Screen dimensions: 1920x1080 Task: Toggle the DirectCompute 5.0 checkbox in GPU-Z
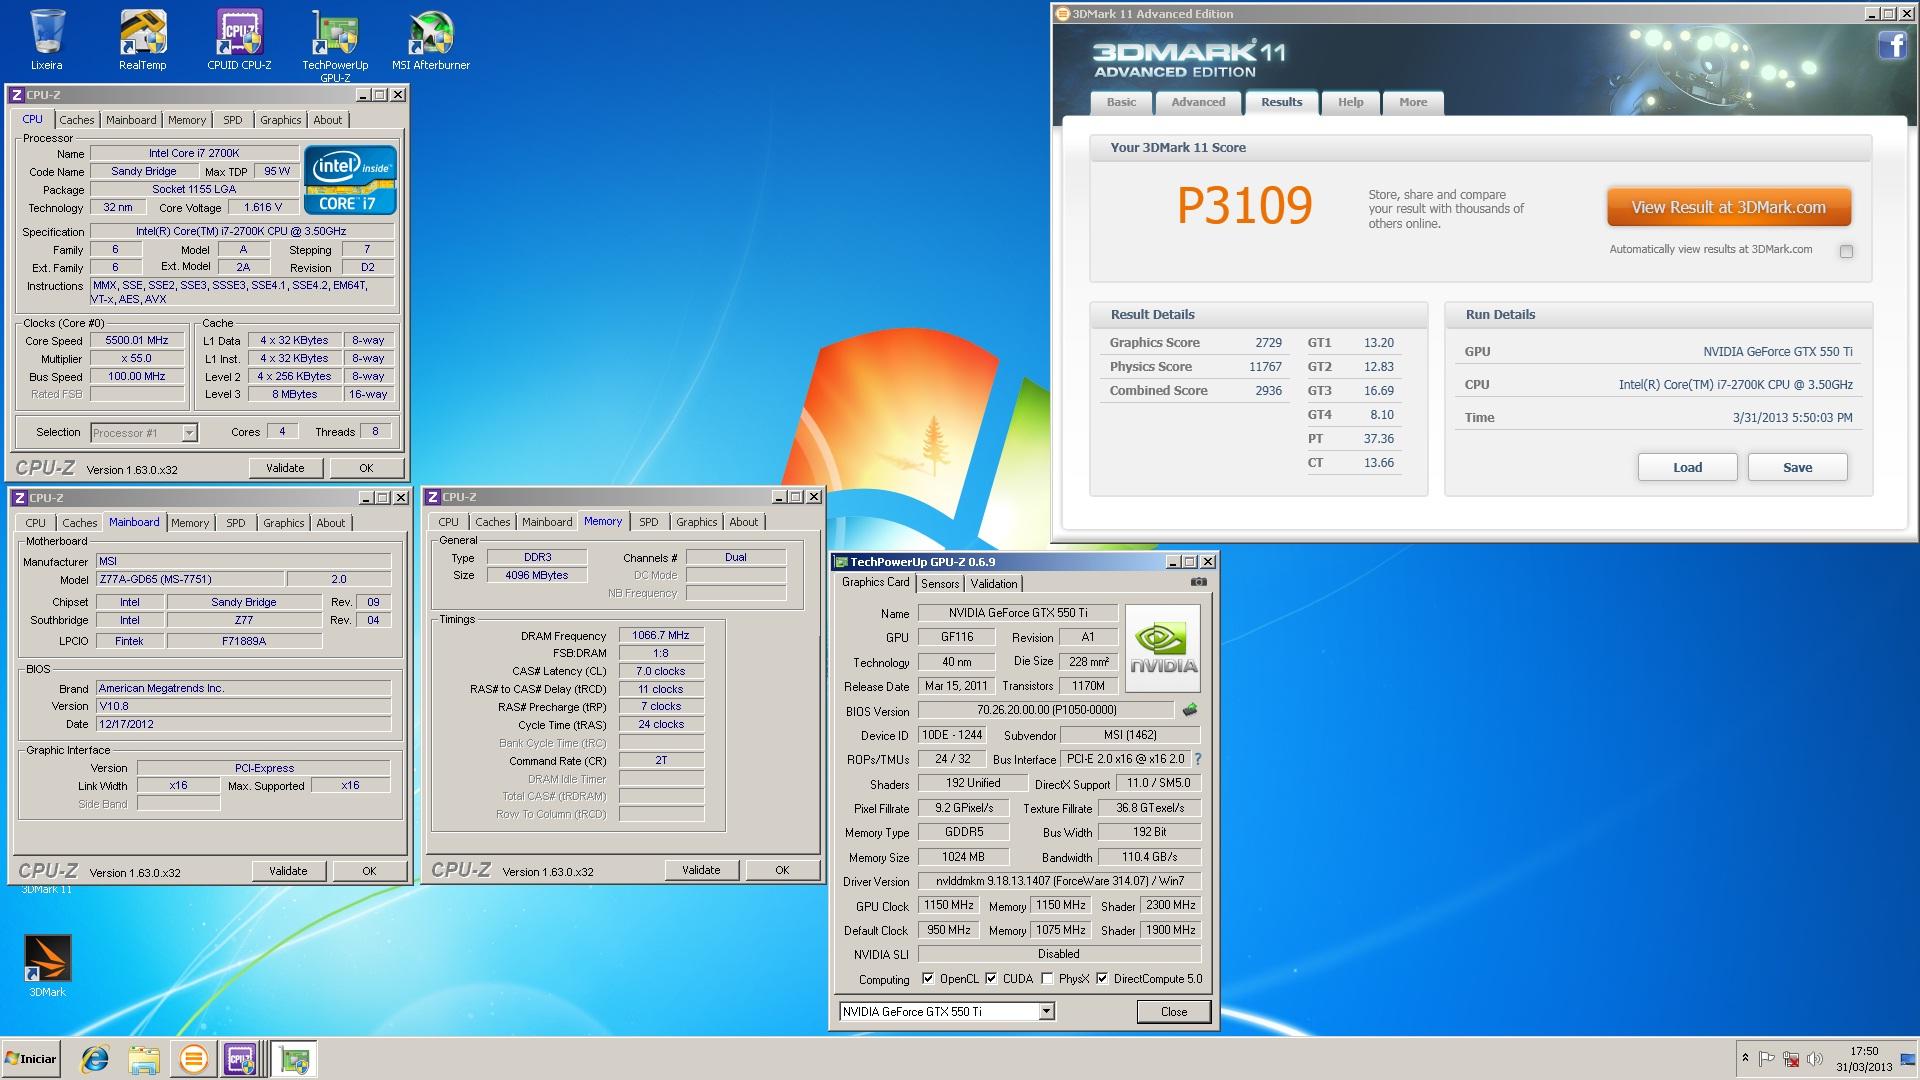1102,979
